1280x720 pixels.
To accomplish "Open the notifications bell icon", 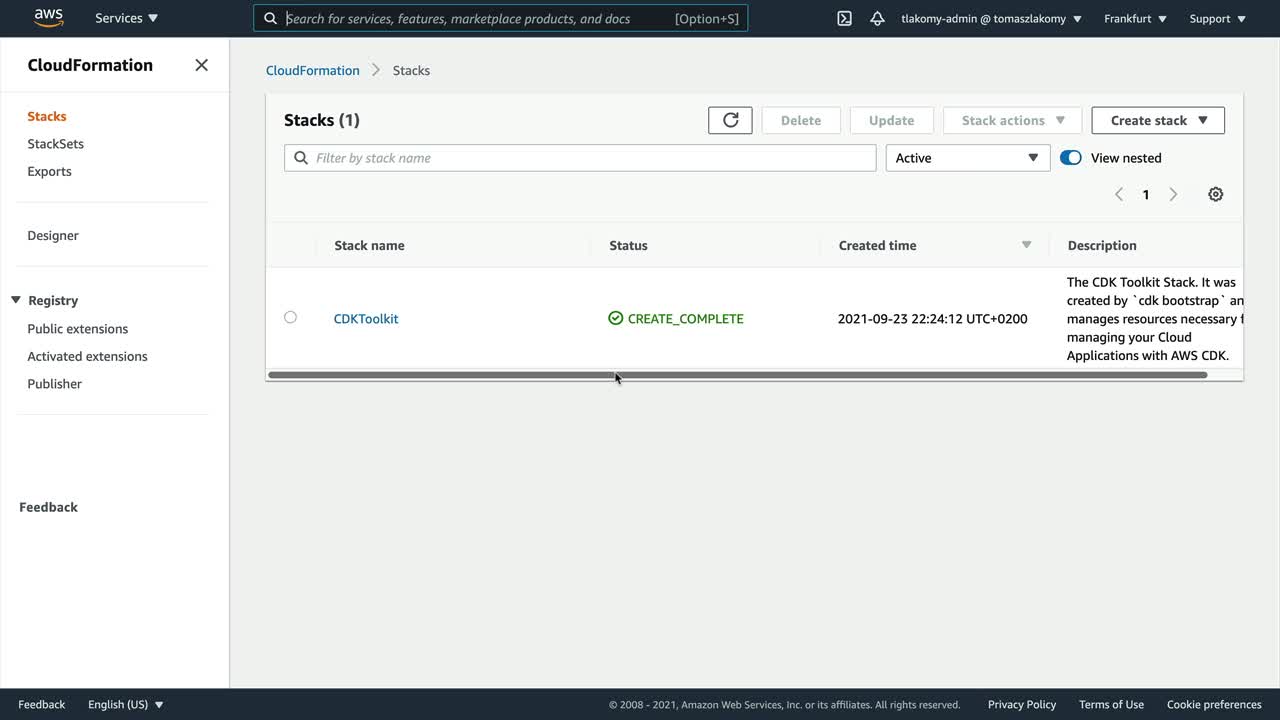I will (877, 18).
